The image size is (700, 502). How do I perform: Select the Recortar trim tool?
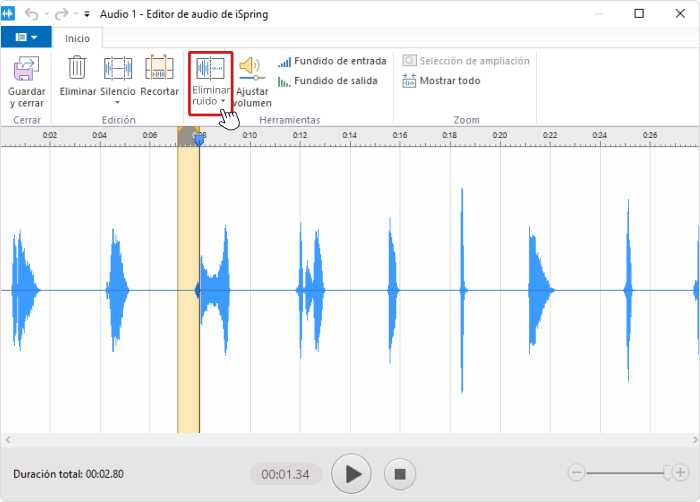point(159,75)
